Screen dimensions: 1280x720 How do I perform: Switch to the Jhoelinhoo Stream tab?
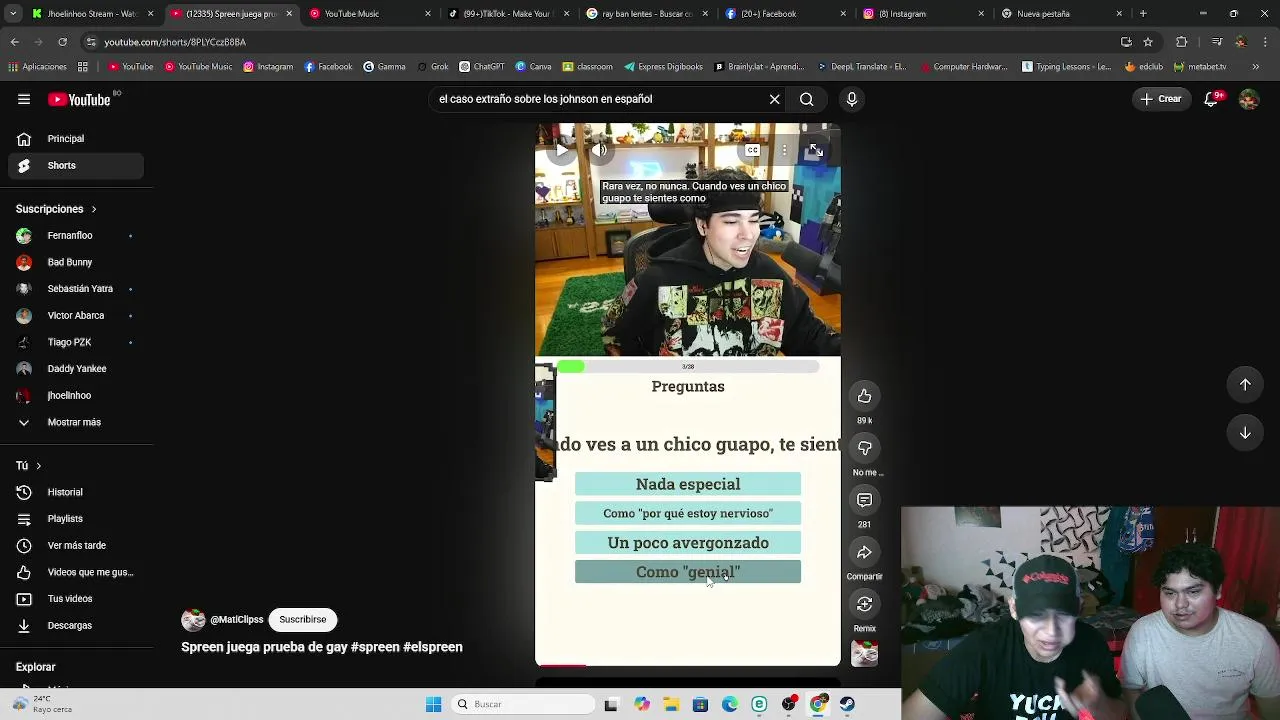tap(90, 14)
